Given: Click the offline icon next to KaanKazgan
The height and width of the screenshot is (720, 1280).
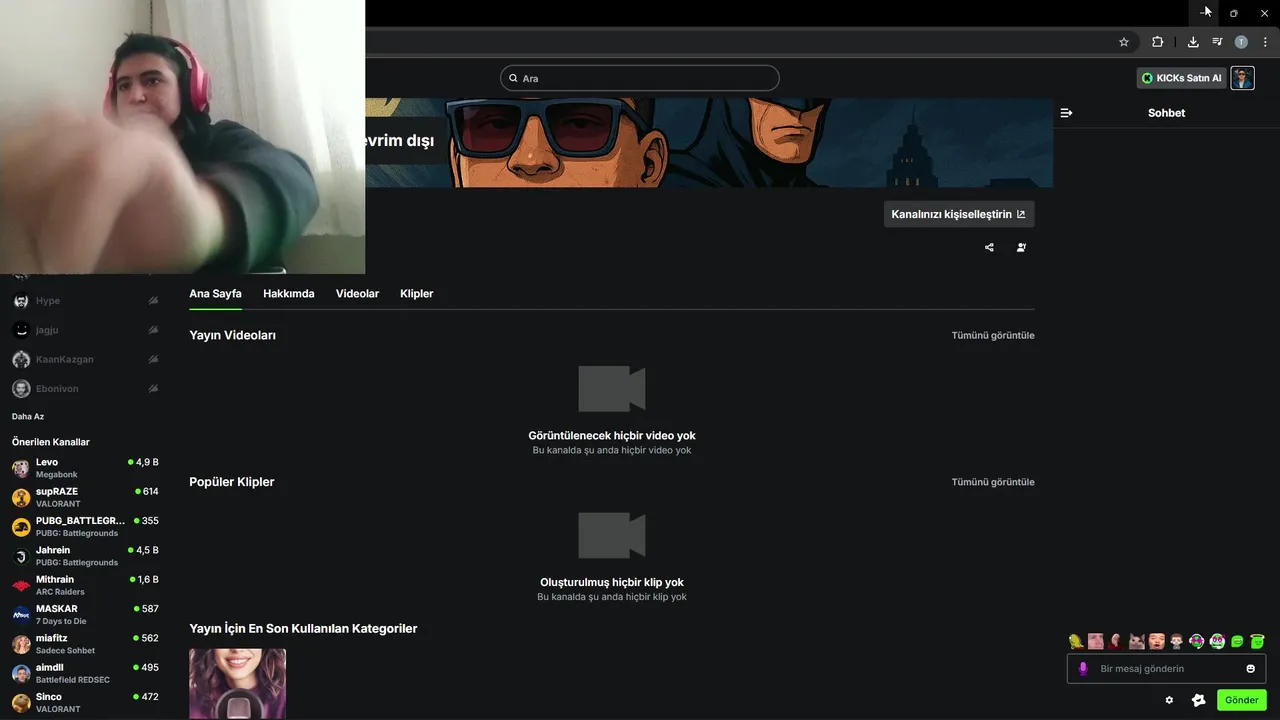Looking at the screenshot, I should pyautogui.click(x=153, y=359).
